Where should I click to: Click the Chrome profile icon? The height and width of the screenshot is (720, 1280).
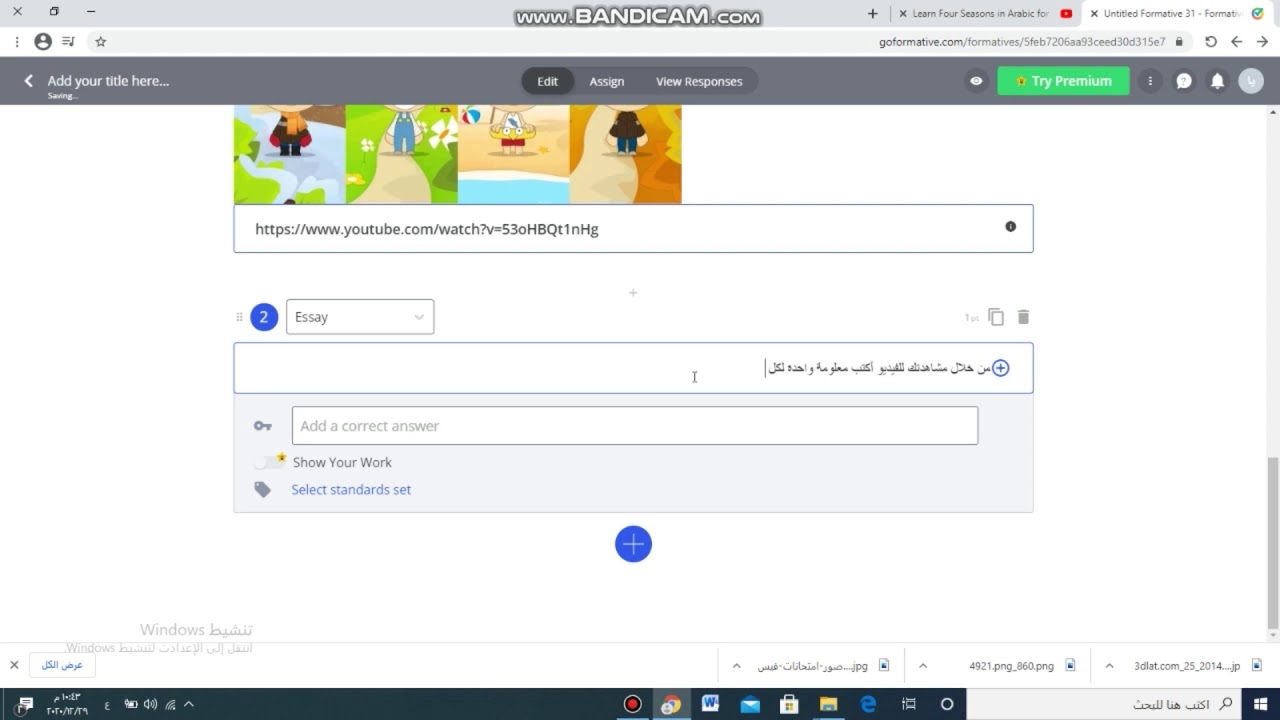43,42
